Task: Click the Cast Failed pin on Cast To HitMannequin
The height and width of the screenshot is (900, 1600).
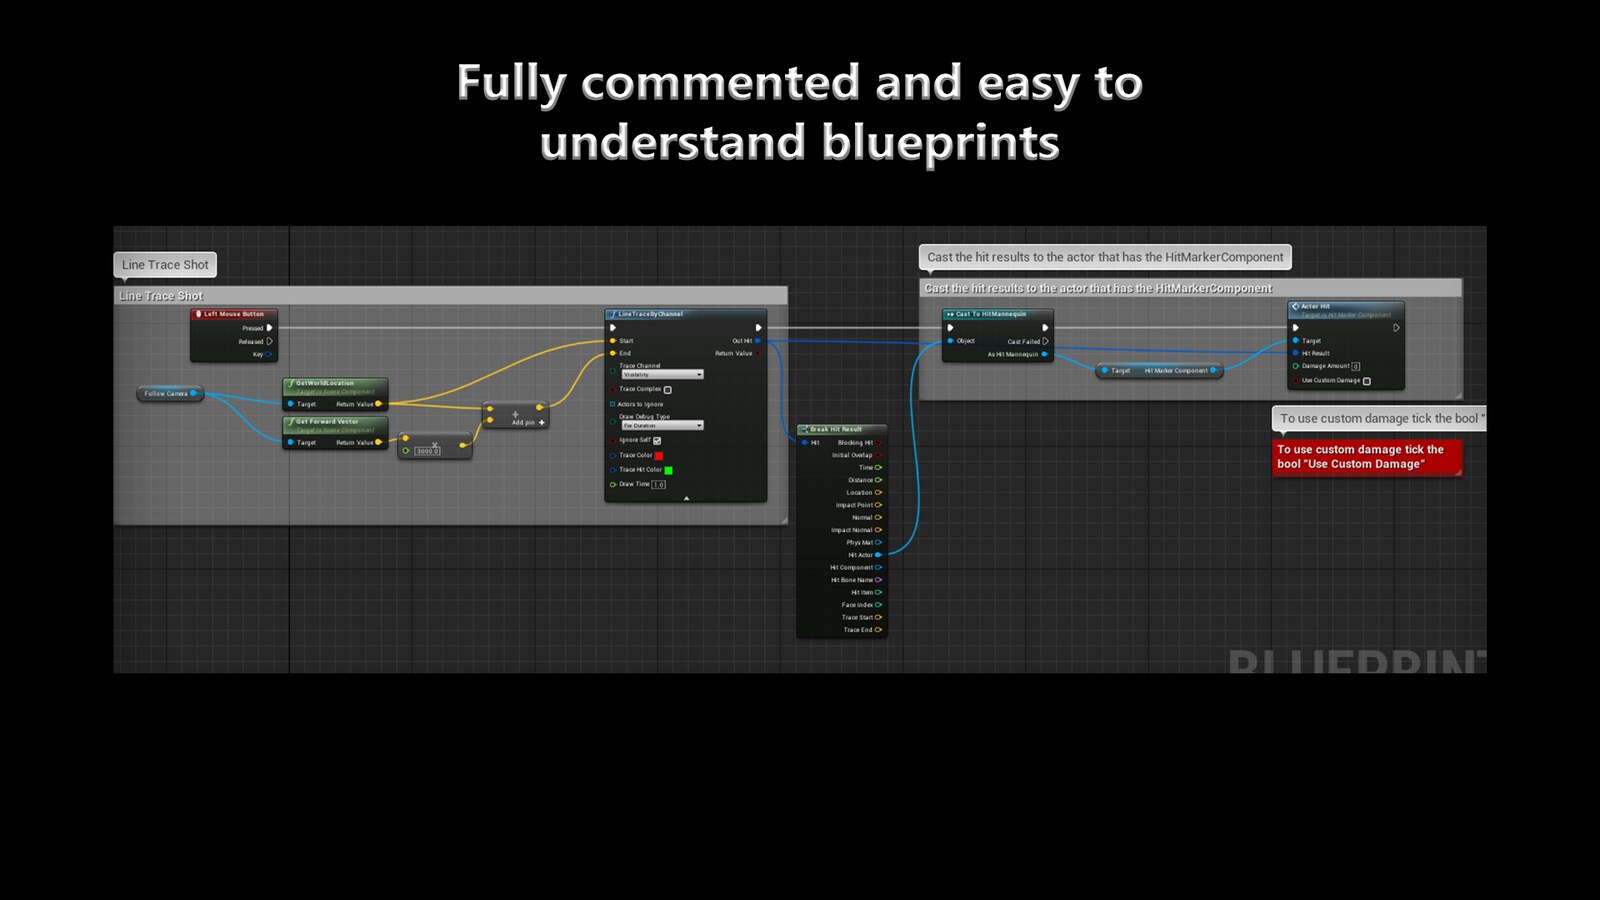Action: (1045, 340)
